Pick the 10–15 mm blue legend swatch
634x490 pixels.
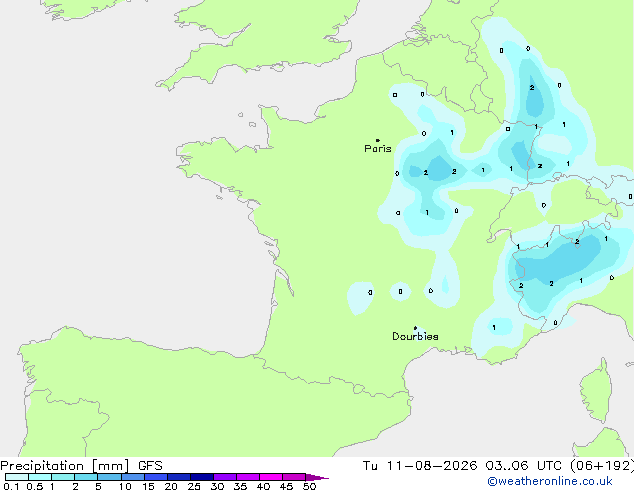click(132, 477)
